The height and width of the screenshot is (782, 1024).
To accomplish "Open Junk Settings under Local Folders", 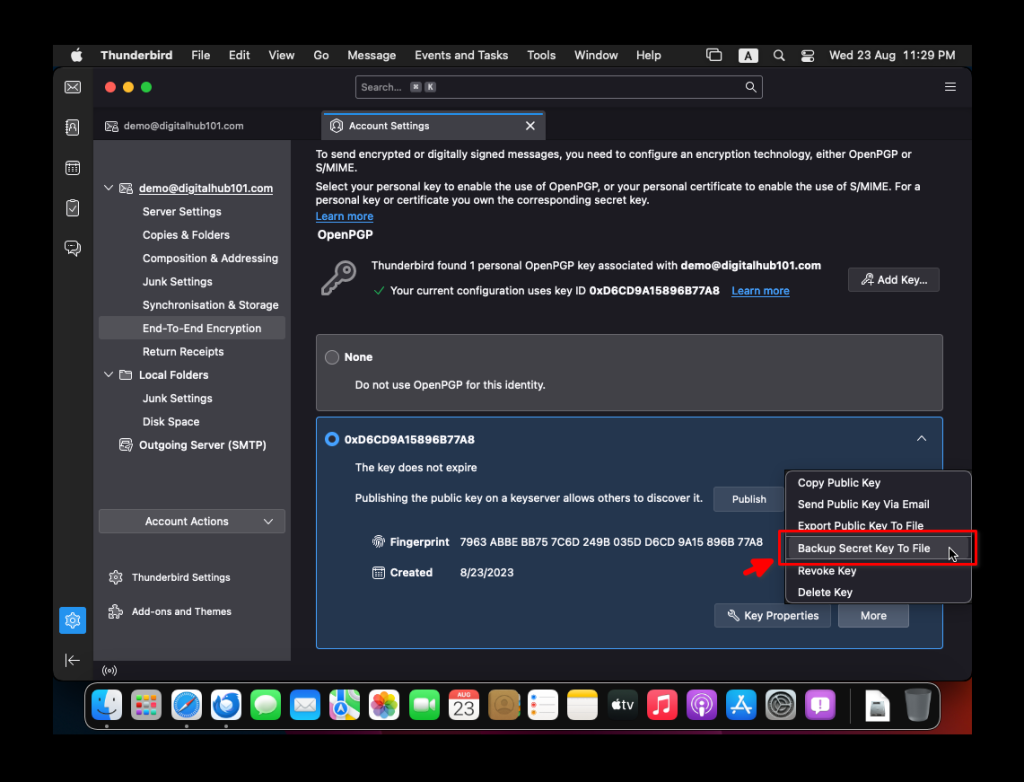I will (178, 399).
